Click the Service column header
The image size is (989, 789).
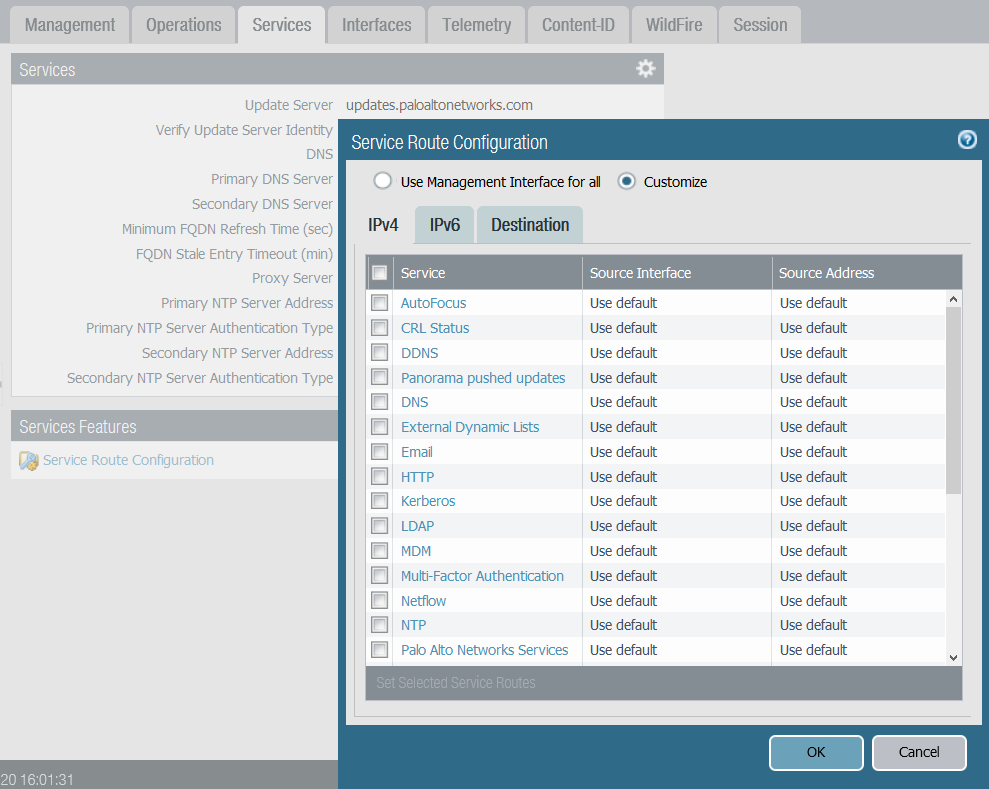coord(488,272)
